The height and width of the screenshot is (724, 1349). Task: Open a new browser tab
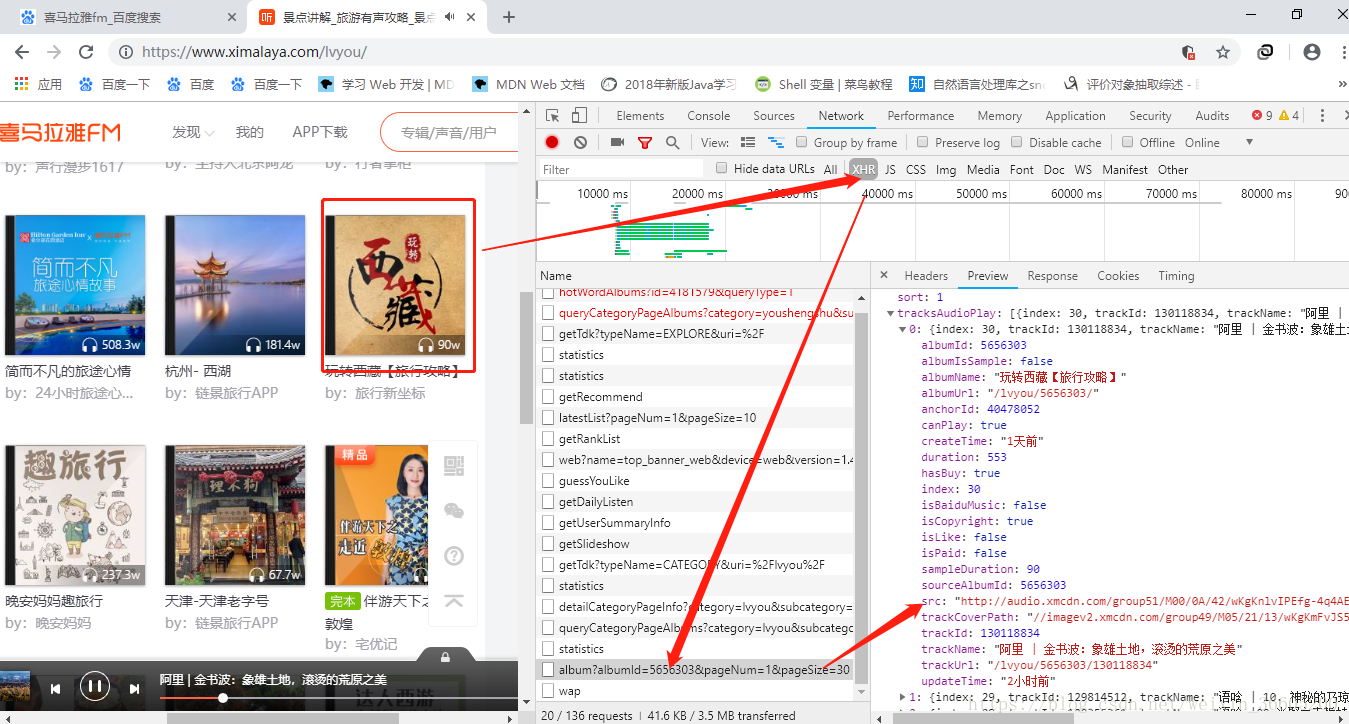pyautogui.click(x=509, y=17)
